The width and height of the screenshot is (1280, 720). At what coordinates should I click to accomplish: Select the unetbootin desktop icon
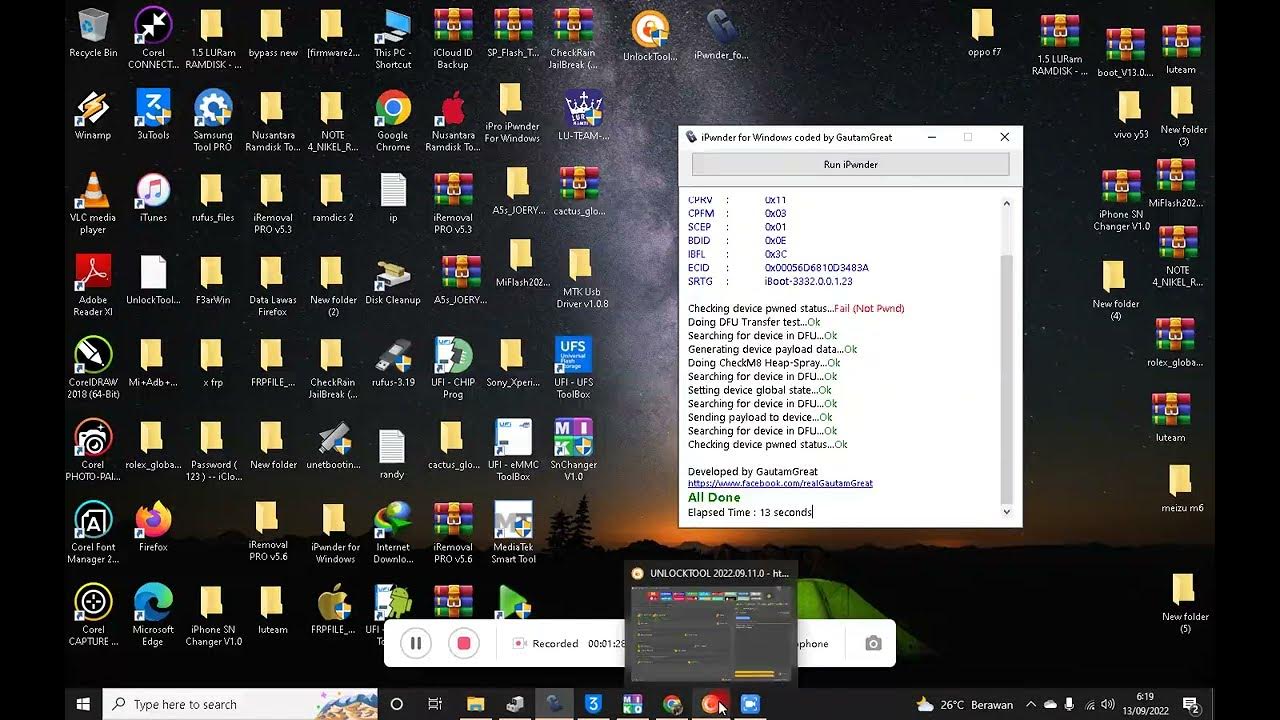pyautogui.click(x=333, y=445)
